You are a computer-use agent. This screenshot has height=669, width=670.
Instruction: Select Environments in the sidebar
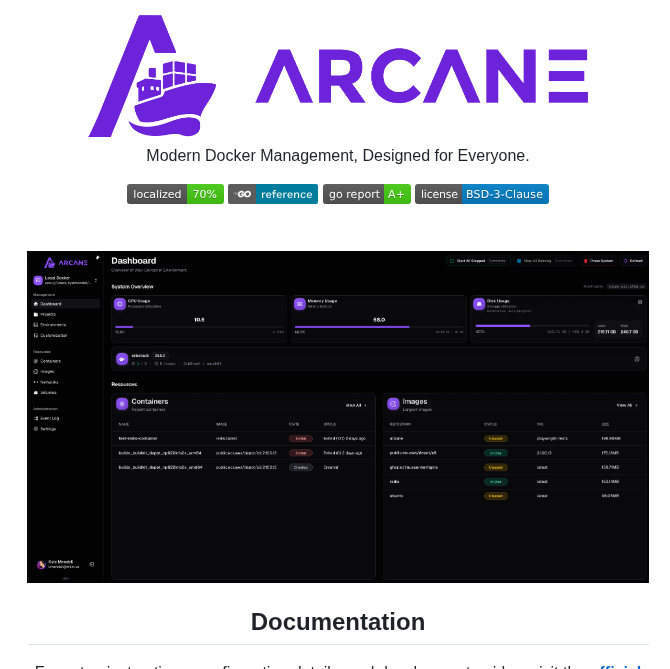tap(66, 325)
